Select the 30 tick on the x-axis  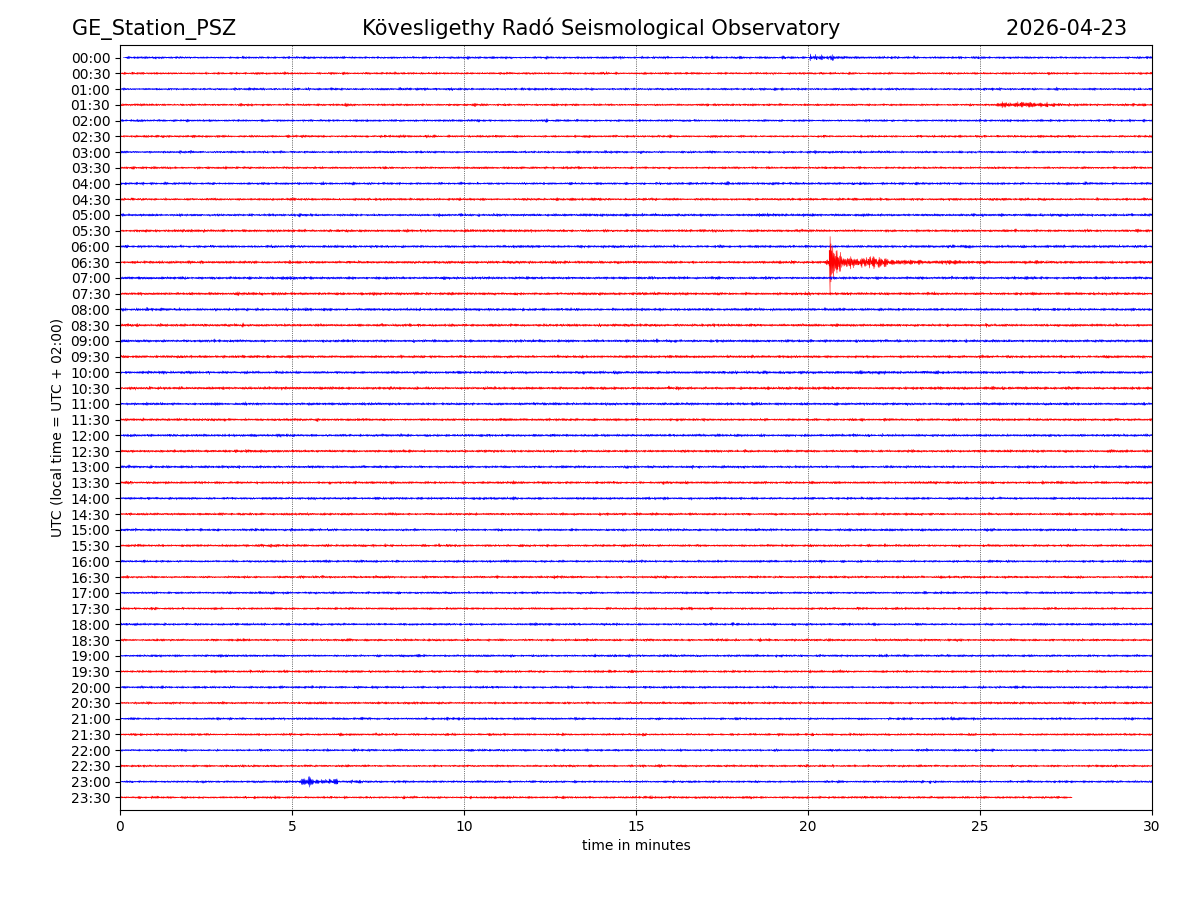point(1151,826)
